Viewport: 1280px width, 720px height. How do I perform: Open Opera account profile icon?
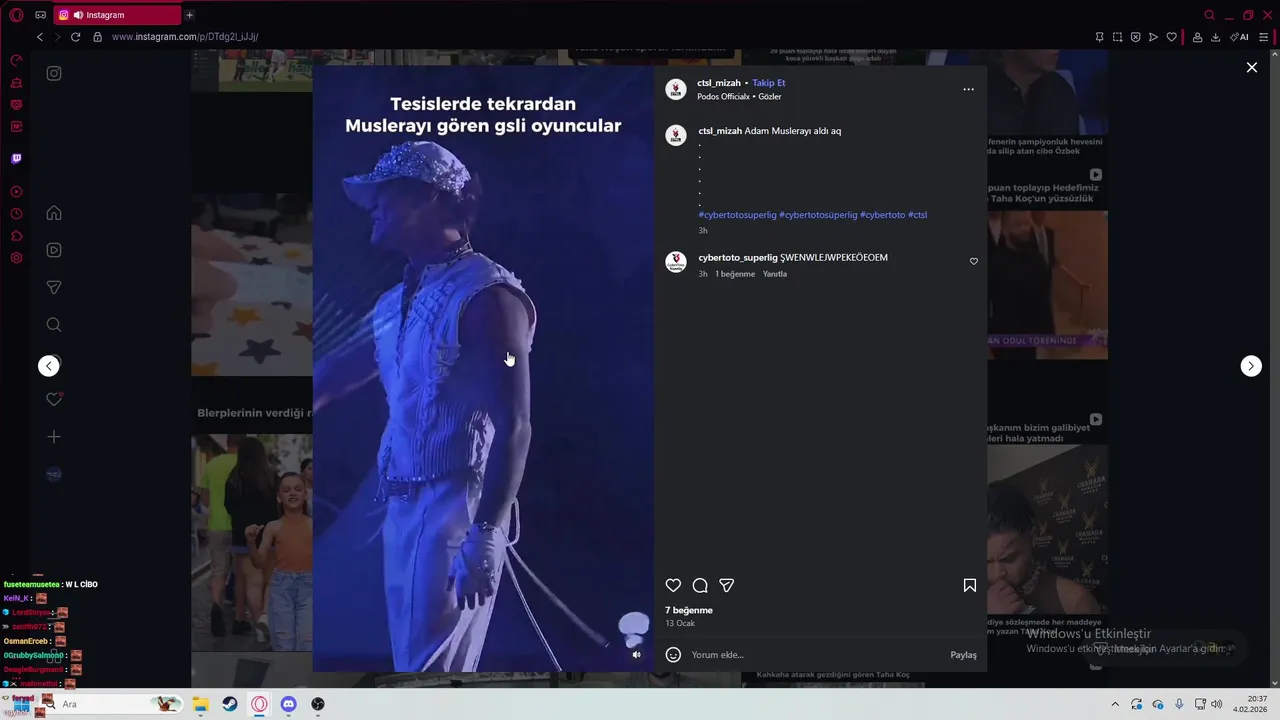[1197, 37]
